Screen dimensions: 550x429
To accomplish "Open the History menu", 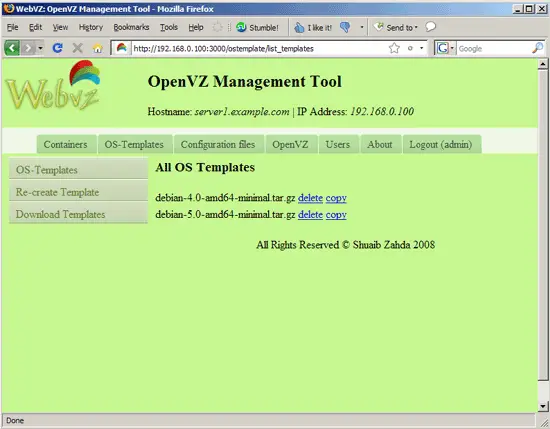I will click(91, 27).
